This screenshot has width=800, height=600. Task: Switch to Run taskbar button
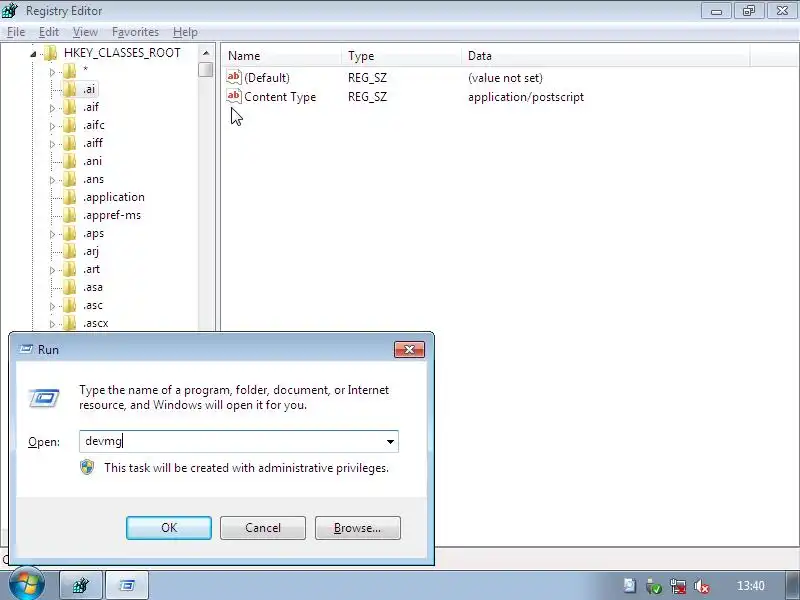point(127,585)
